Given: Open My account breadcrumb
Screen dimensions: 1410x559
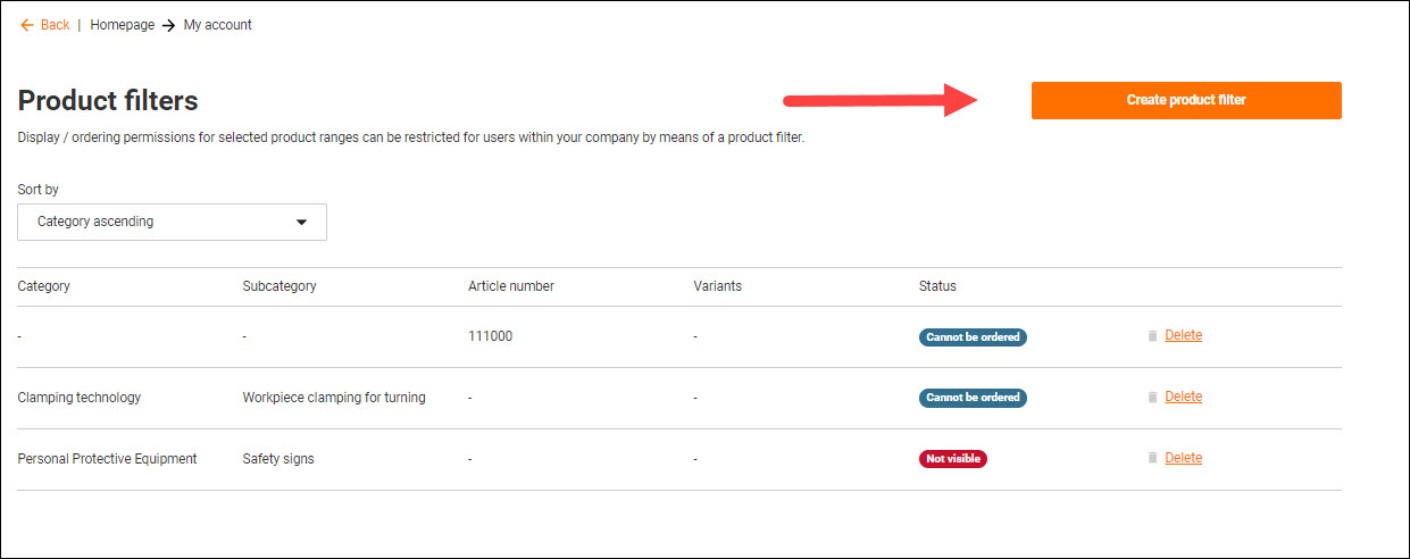Looking at the screenshot, I should (218, 25).
